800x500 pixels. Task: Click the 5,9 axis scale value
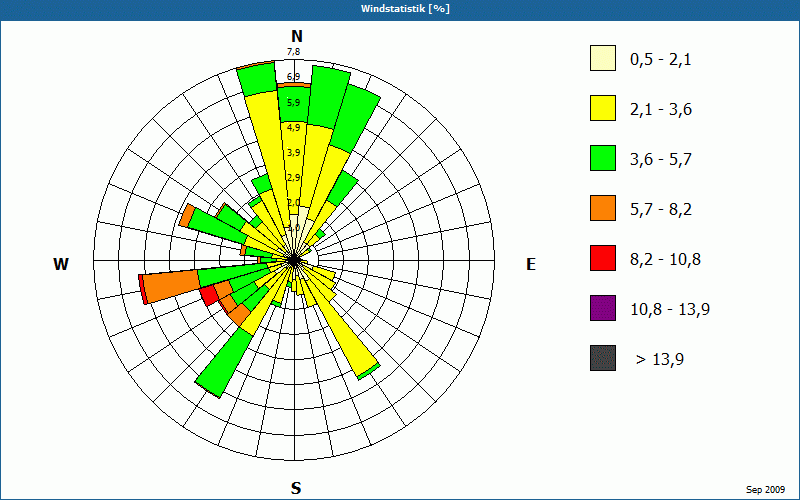point(294,103)
